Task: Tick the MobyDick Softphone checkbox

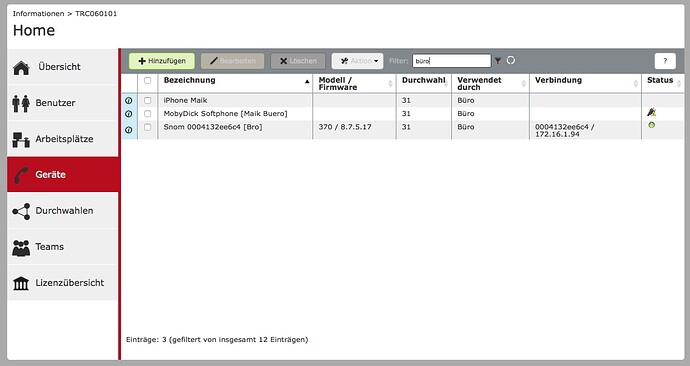Action: click(x=147, y=114)
